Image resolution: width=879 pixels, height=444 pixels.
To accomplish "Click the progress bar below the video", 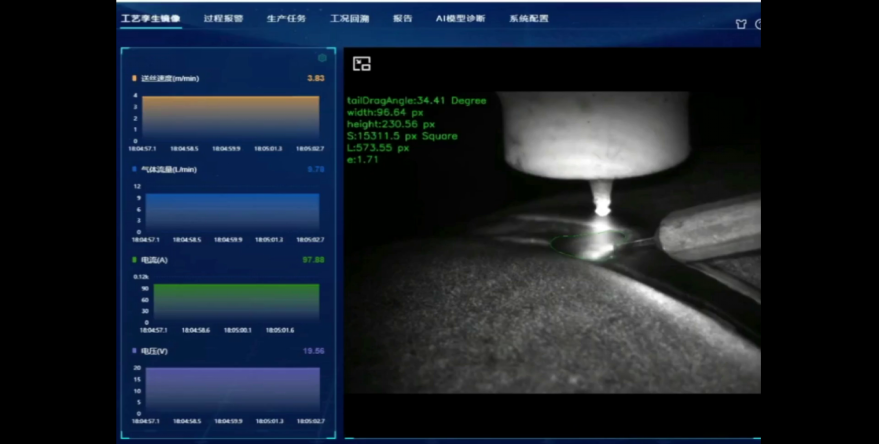I will [552, 438].
